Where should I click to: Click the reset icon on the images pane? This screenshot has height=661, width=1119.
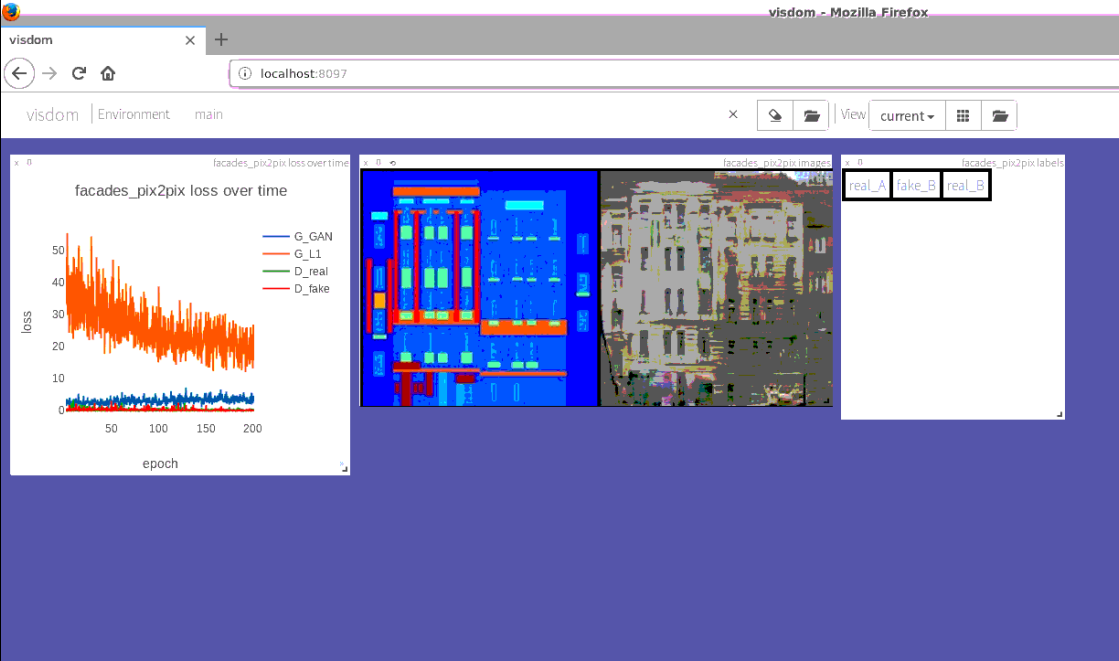pyautogui.click(x=393, y=161)
